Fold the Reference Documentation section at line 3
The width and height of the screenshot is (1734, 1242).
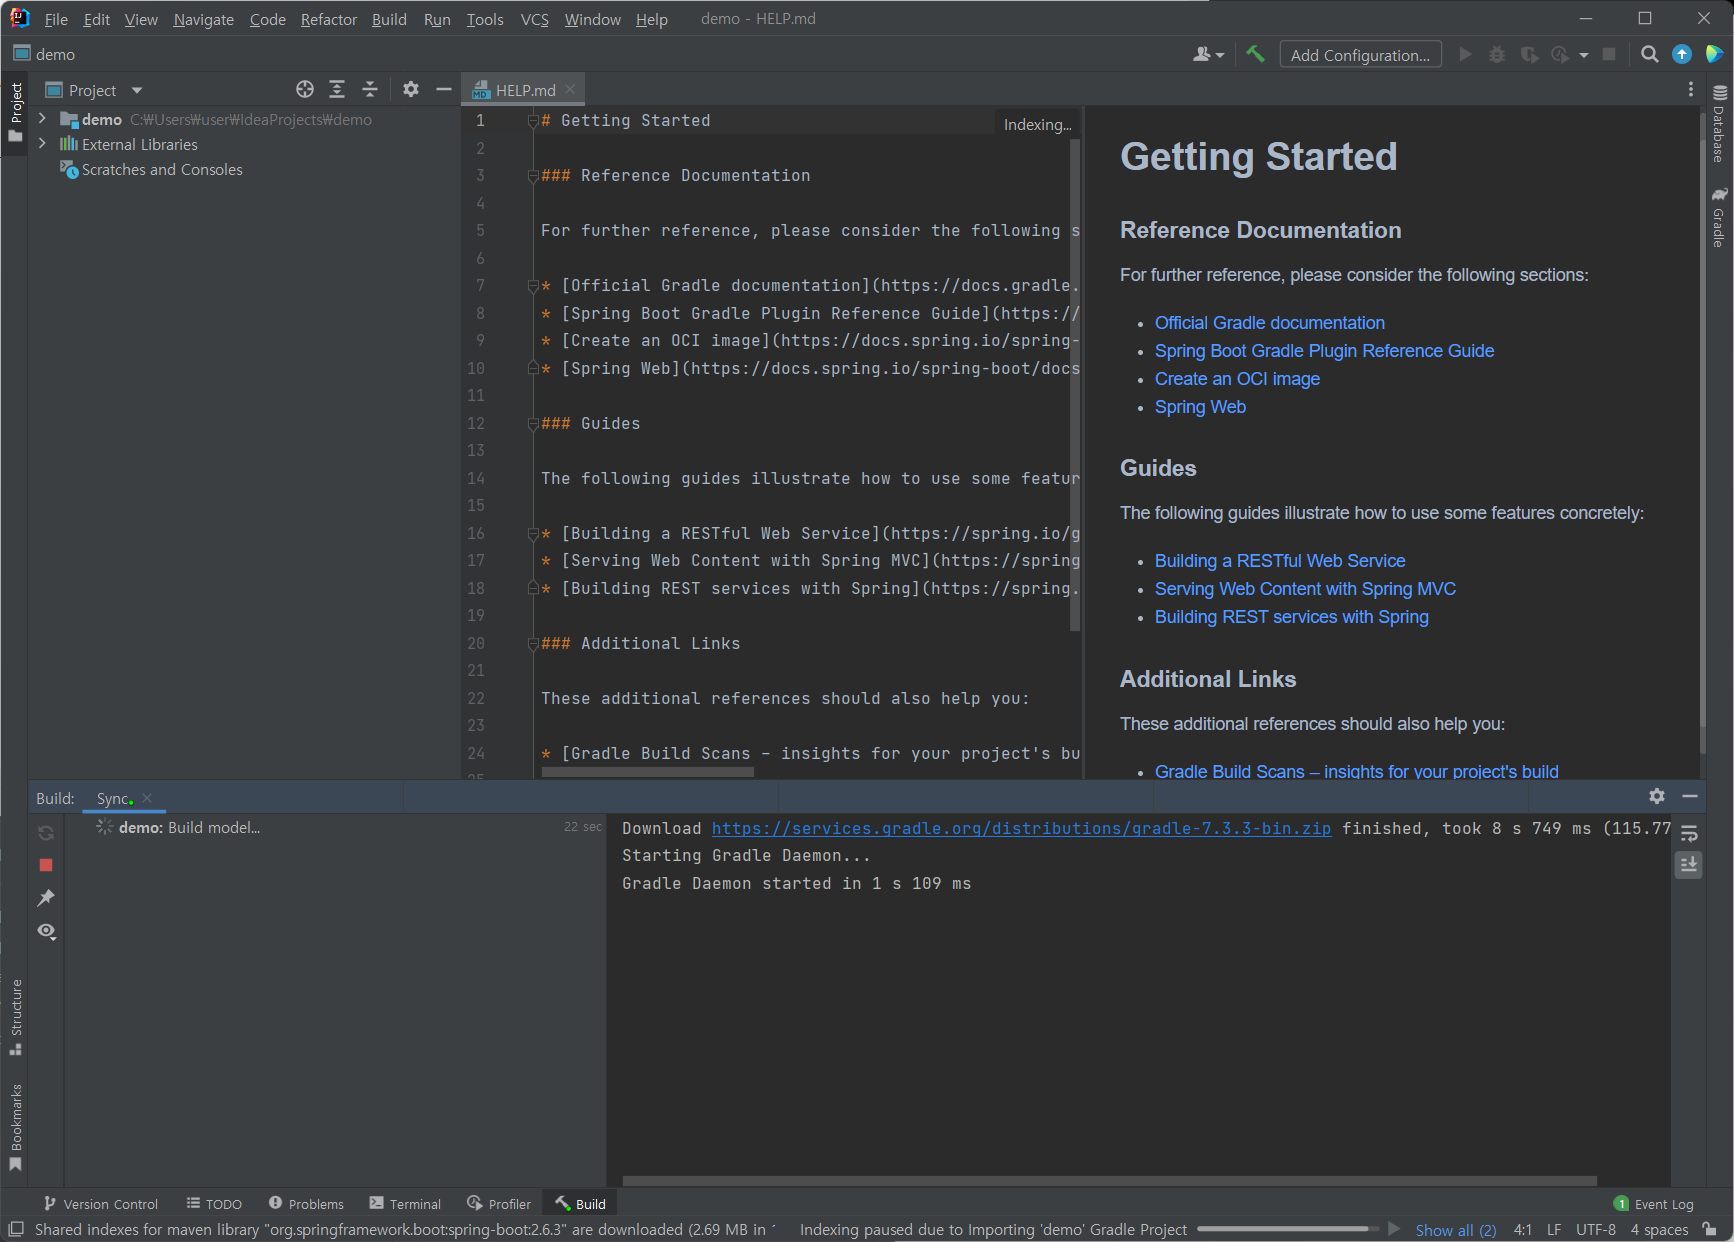(533, 176)
